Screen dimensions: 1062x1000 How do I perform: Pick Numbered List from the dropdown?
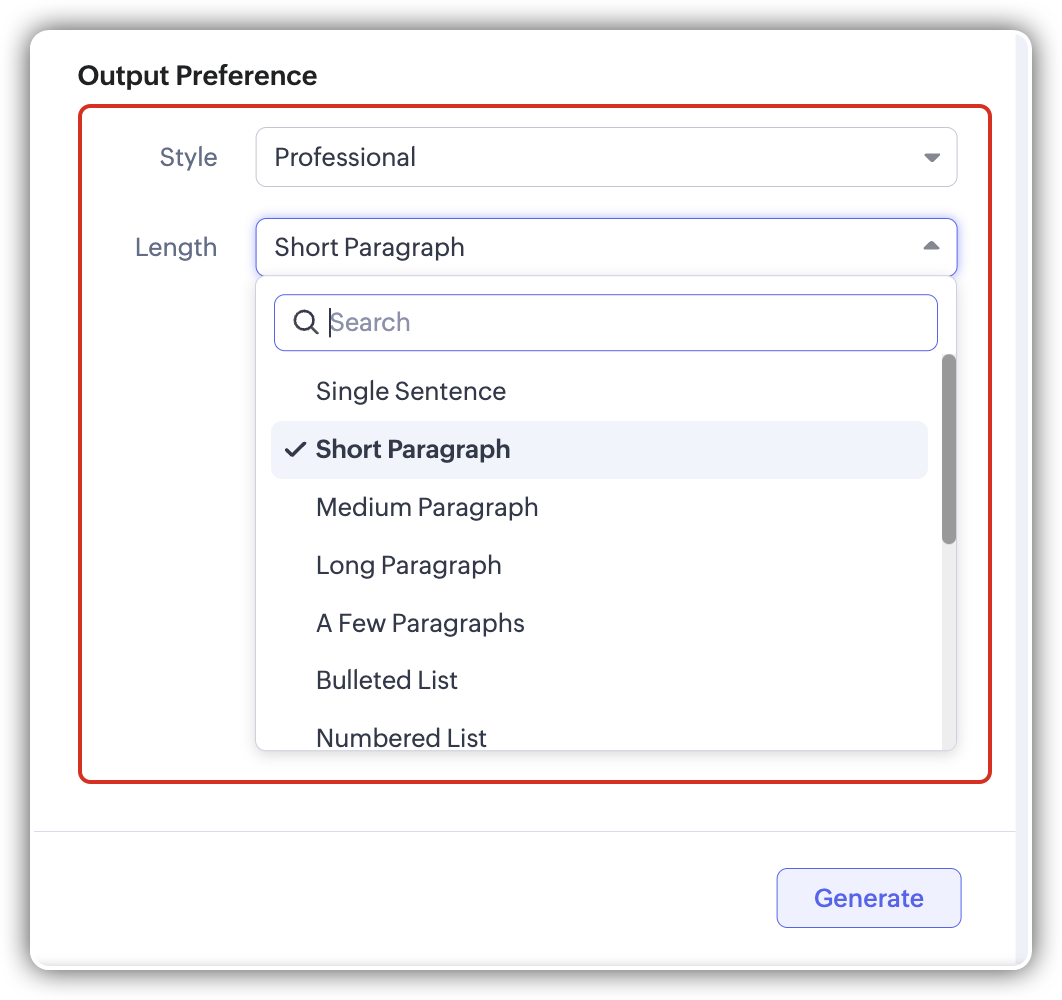pyautogui.click(x=401, y=737)
